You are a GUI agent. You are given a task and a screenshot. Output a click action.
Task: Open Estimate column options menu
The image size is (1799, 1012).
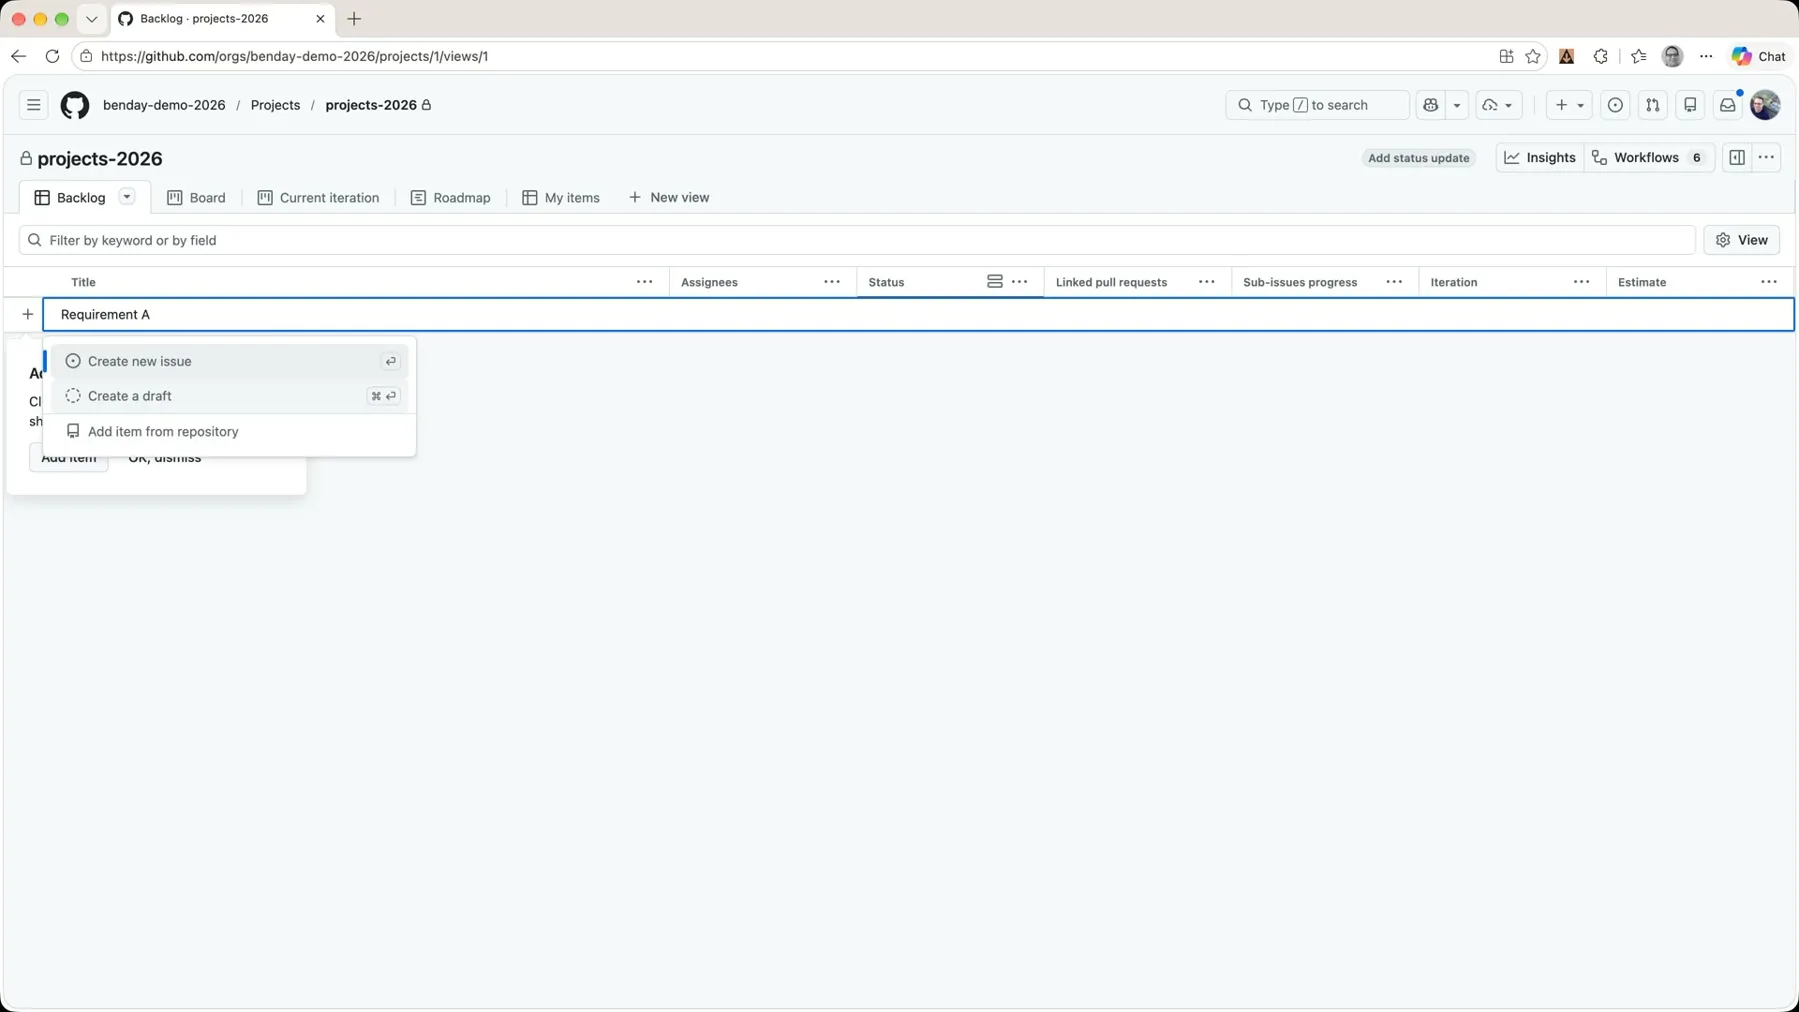(x=1769, y=282)
